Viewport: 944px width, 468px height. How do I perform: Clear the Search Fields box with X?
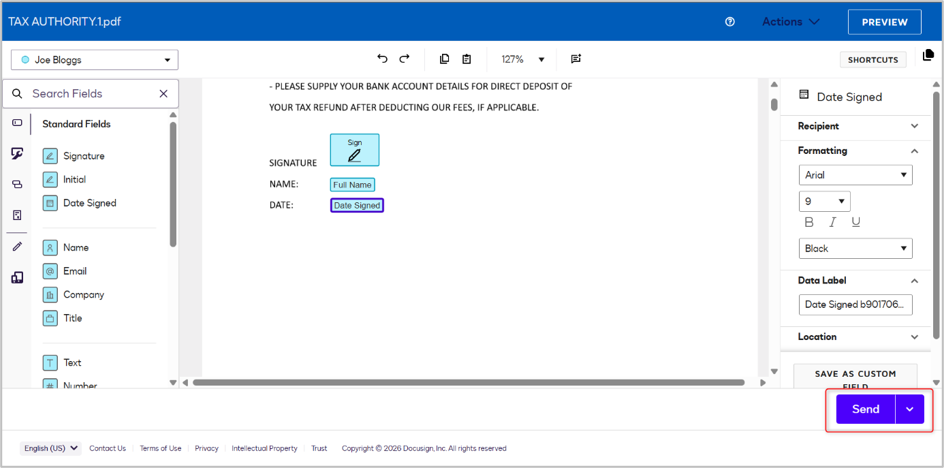pyautogui.click(x=163, y=93)
